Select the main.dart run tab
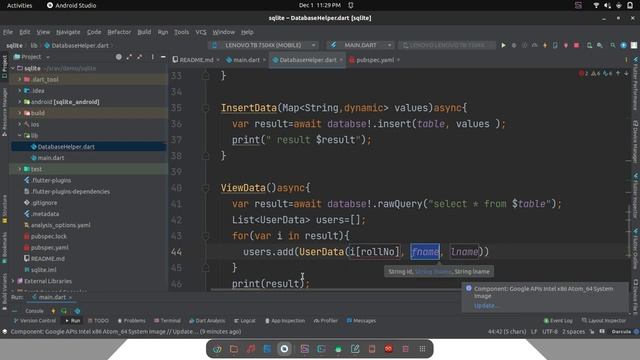 52,298
